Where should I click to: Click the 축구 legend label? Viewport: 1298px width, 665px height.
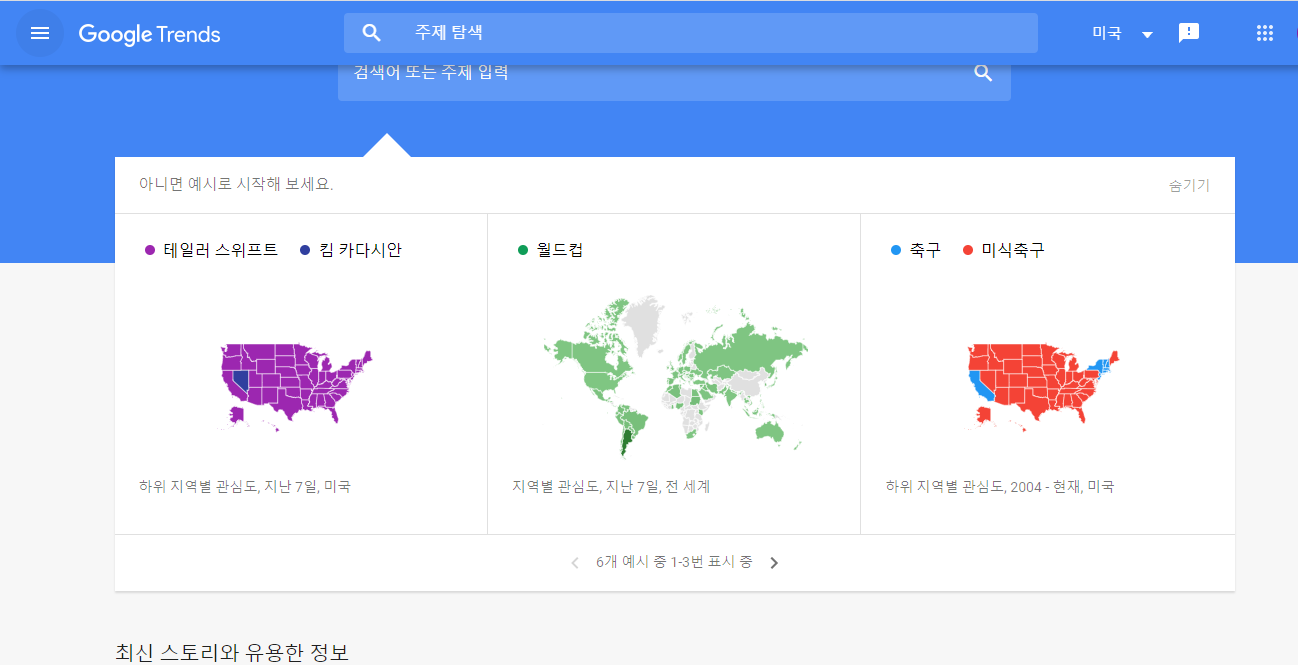(925, 250)
